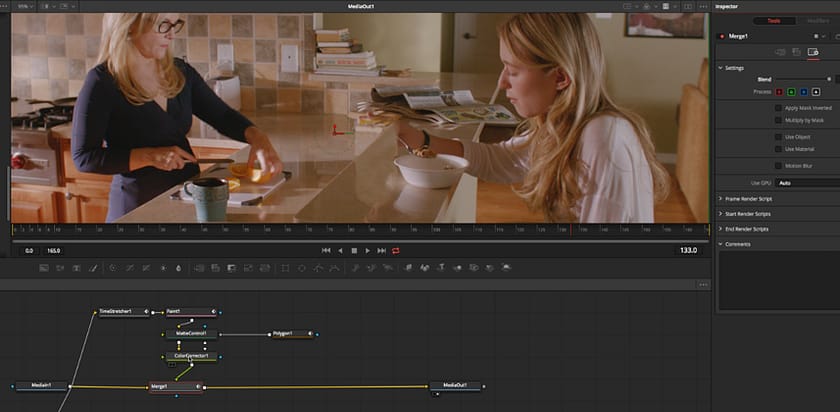Expand the End Render Scripts section

(721, 229)
